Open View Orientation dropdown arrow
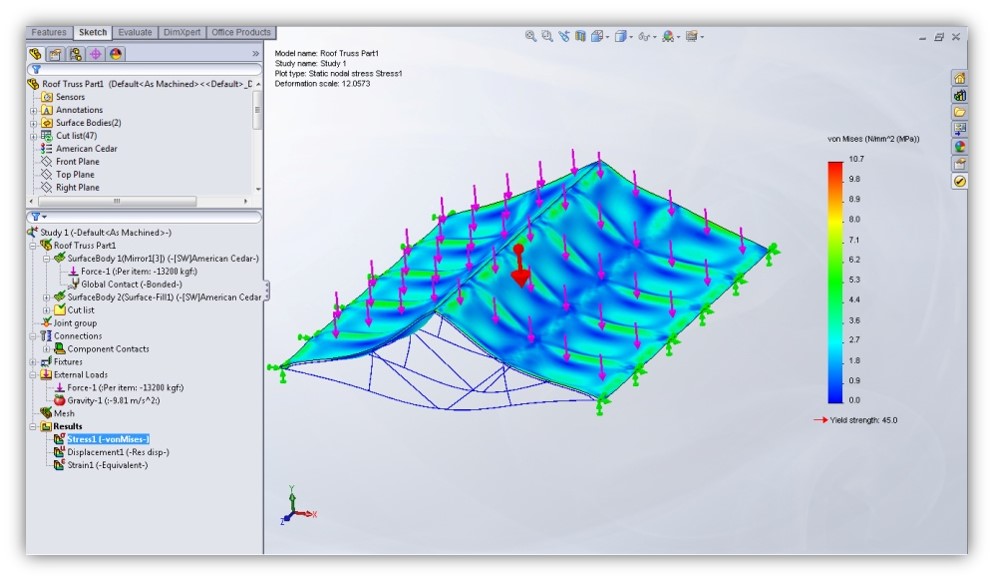The image size is (994, 581). [607, 37]
